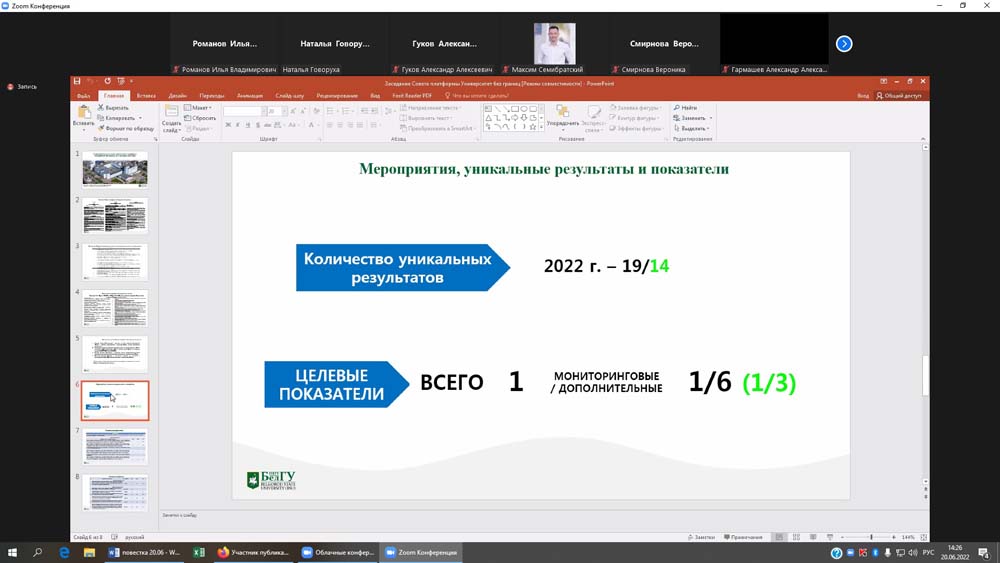Open the Select (Выделить) dropdown
This screenshot has height=563, width=1000.
pyautogui.click(x=691, y=128)
